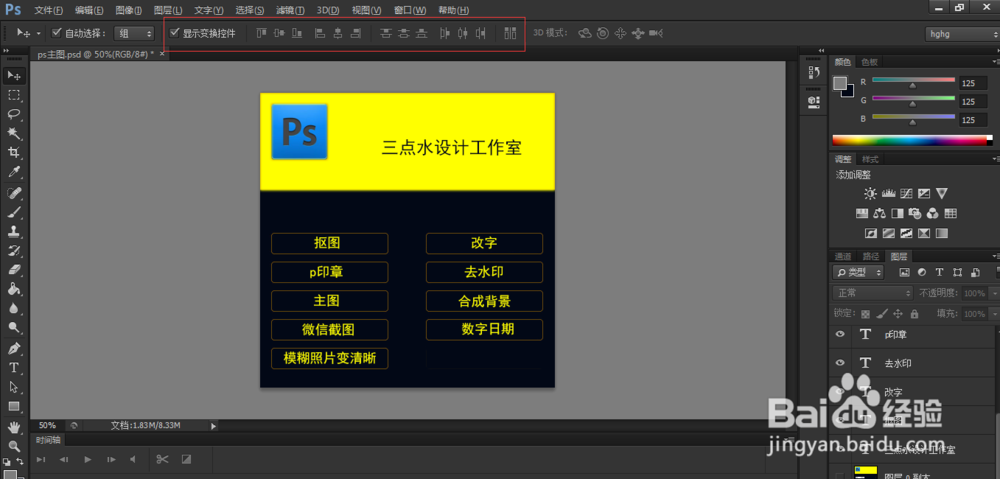Hide the 去水印 text layer
The image size is (1000, 479).
pos(840,362)
